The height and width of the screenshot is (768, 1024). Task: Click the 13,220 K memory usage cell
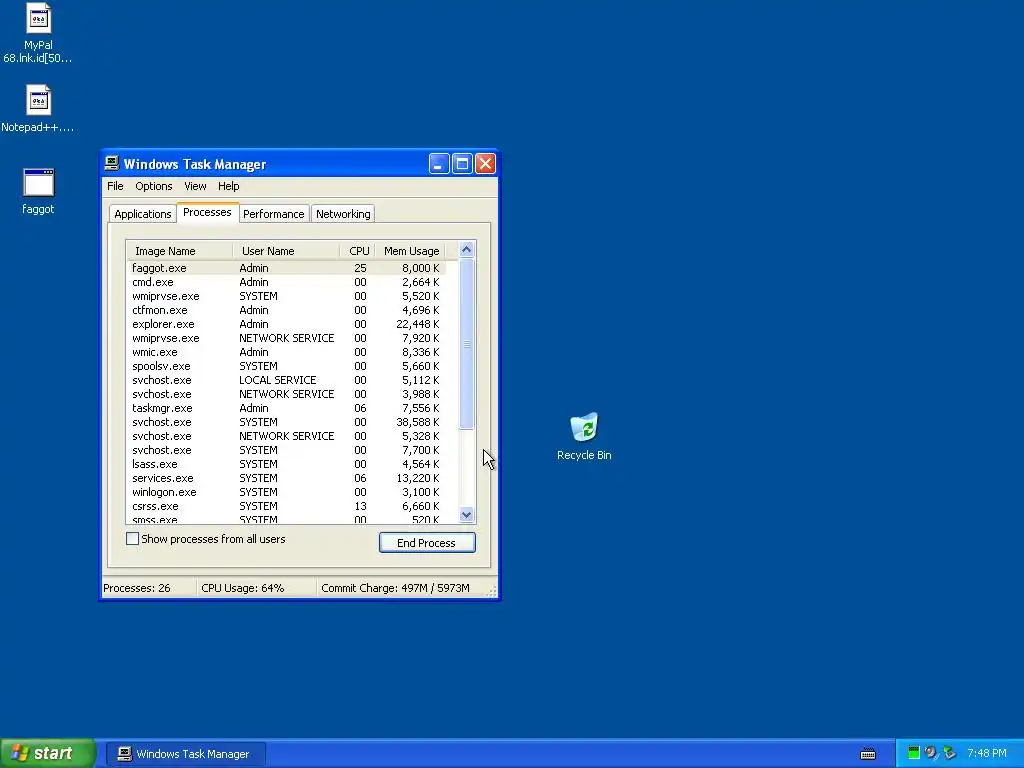418,478
